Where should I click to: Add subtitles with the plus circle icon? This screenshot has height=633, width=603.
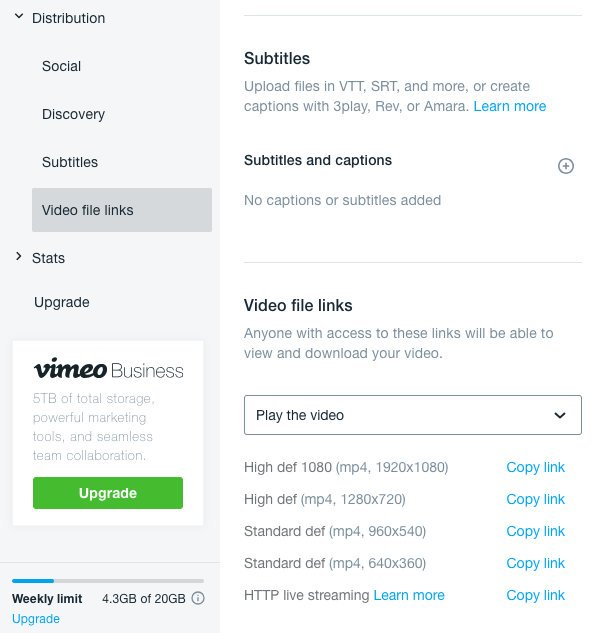click(x=565, y=166)
